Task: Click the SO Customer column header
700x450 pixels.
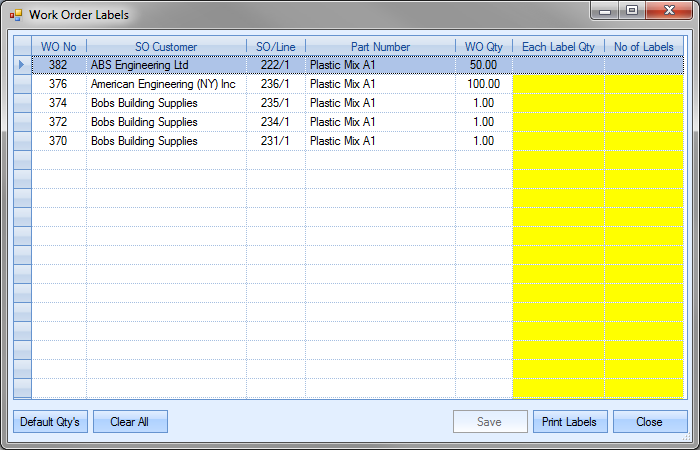Action: [166, 46]
